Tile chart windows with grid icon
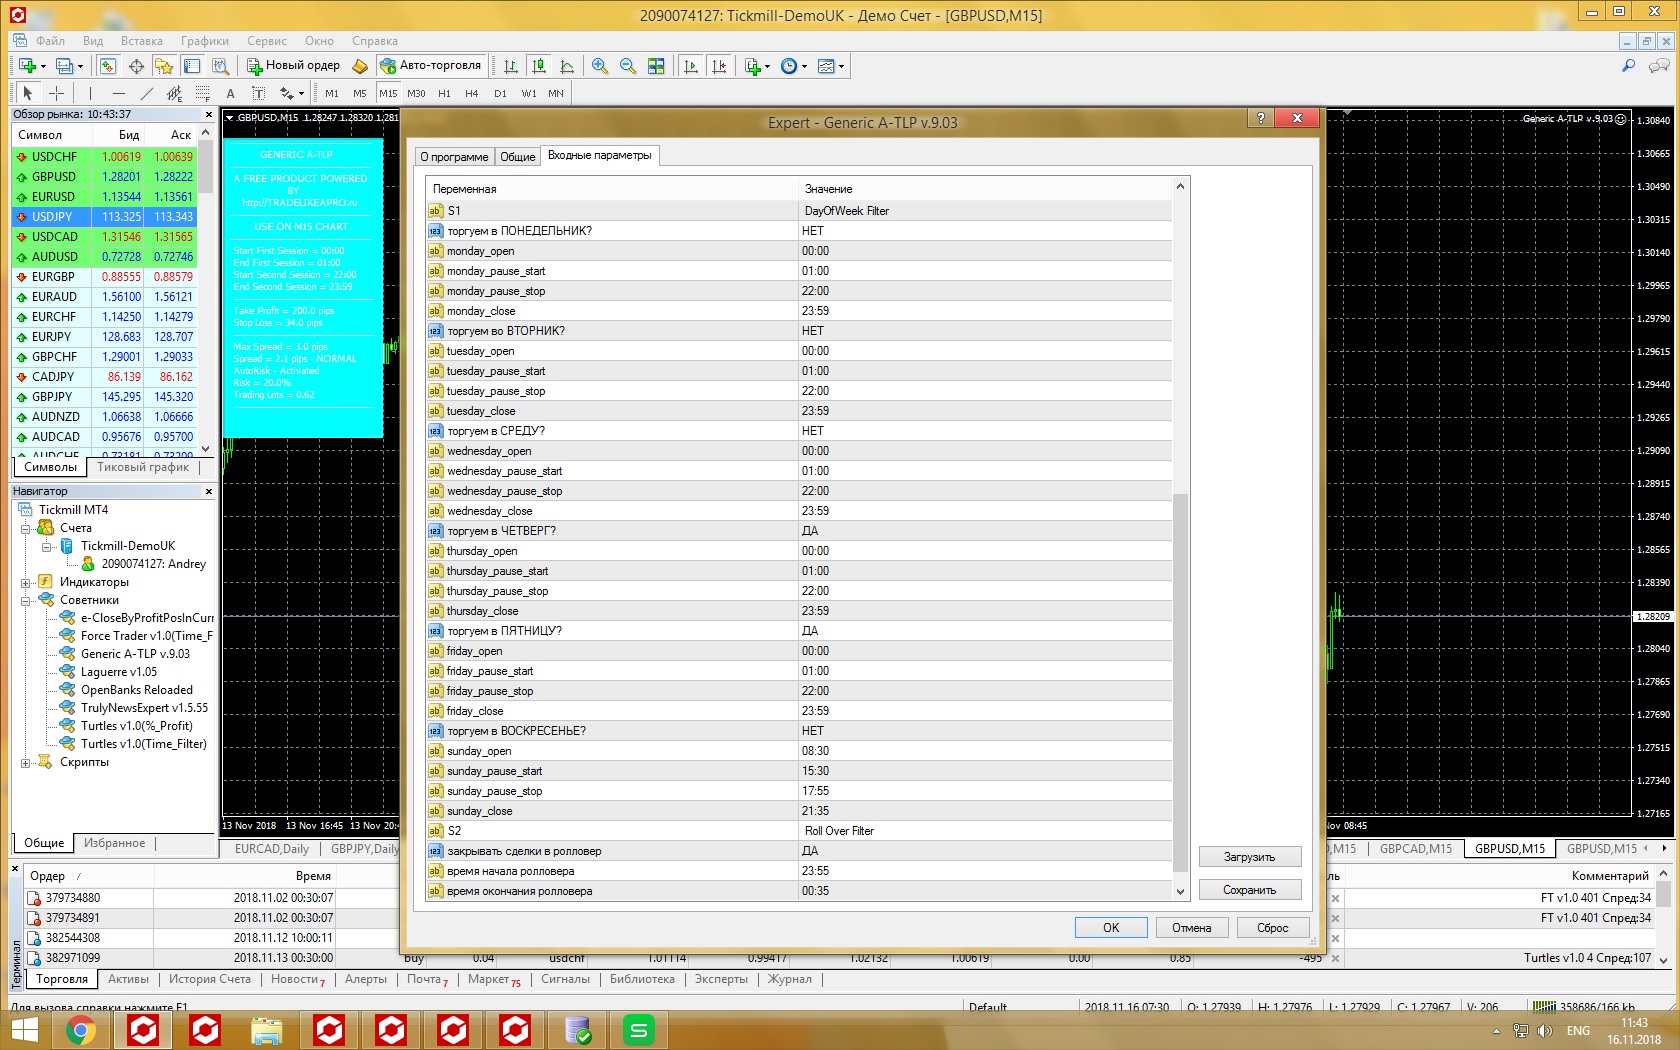 tap(656, 66)
